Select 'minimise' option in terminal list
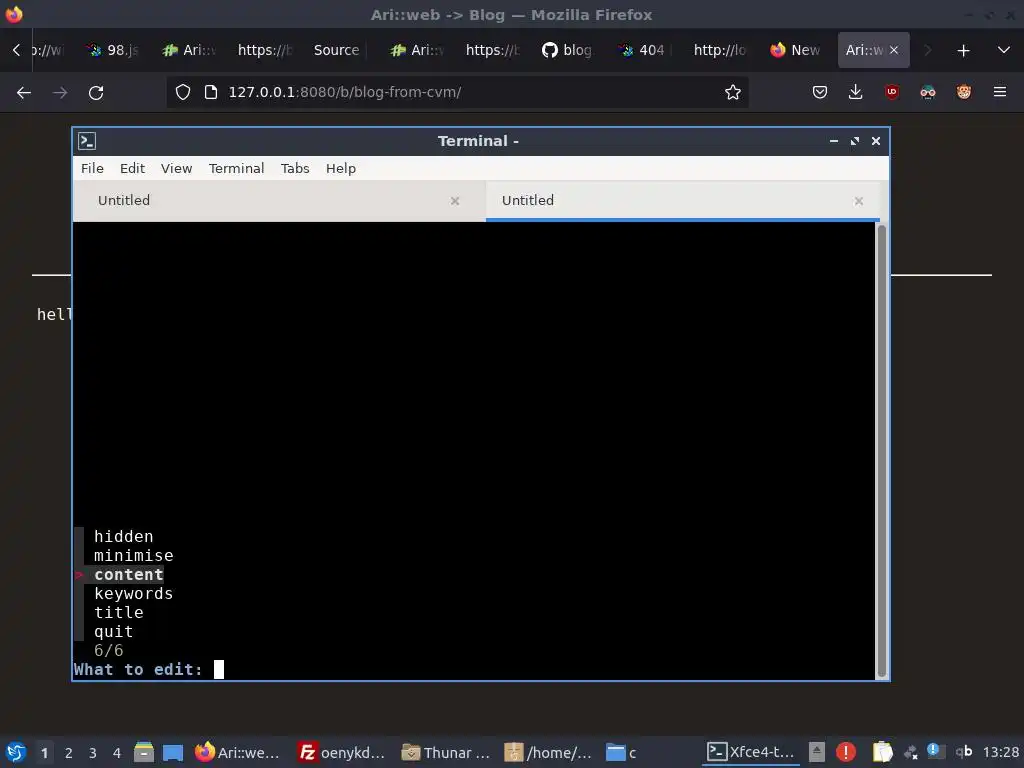This screenshot has height=768, width=1024. 134,556
